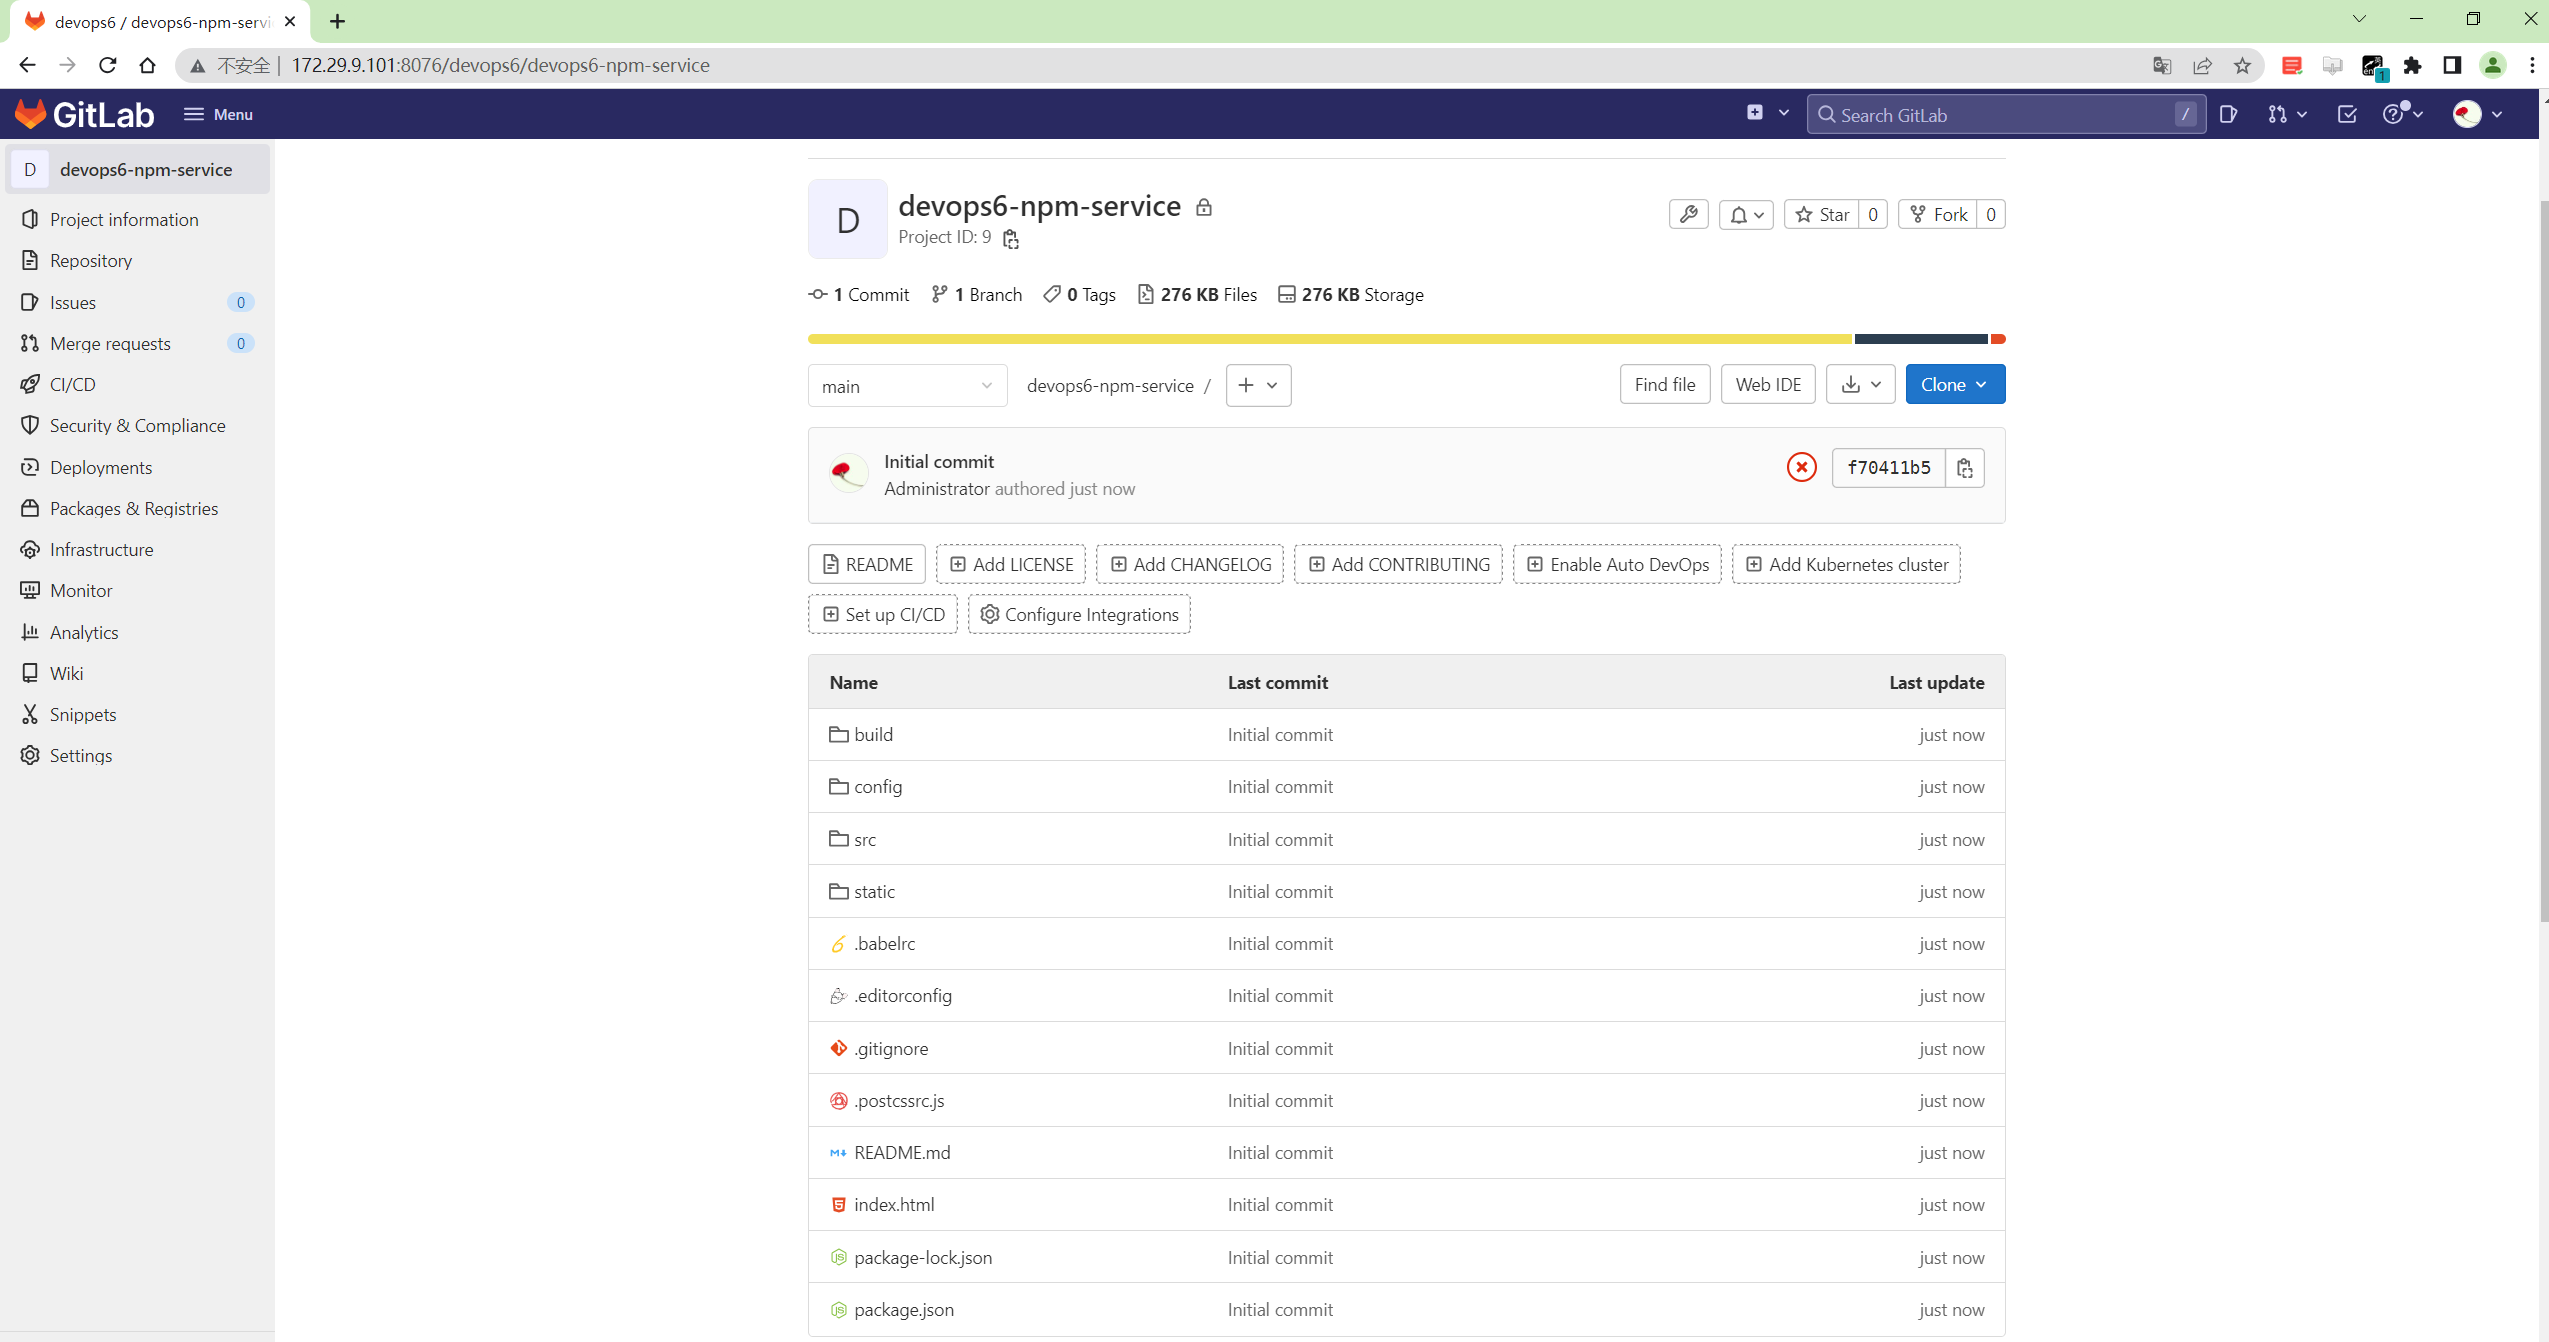Open the download source code dropdown

pos(1860,384)
